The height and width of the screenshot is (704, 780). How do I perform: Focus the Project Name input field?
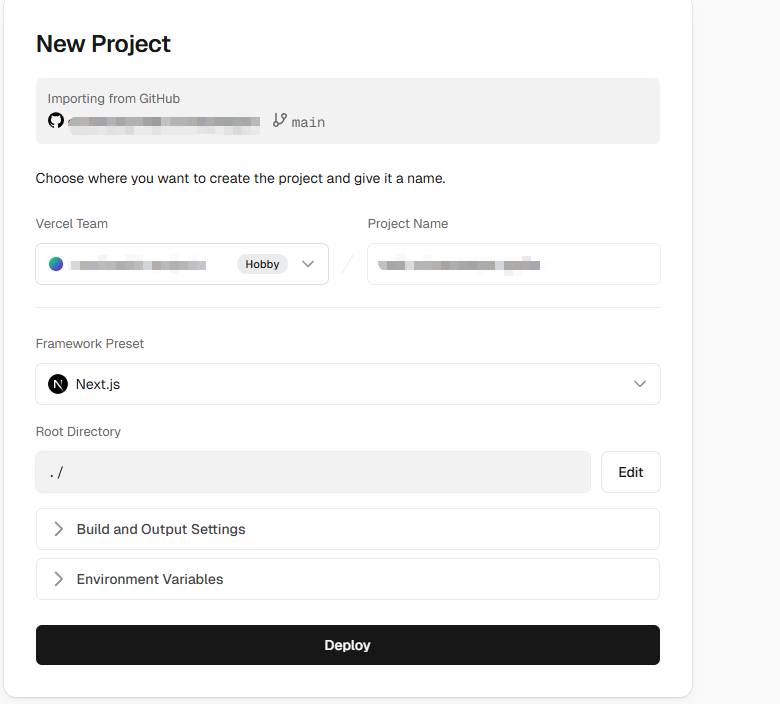[513, 264]
